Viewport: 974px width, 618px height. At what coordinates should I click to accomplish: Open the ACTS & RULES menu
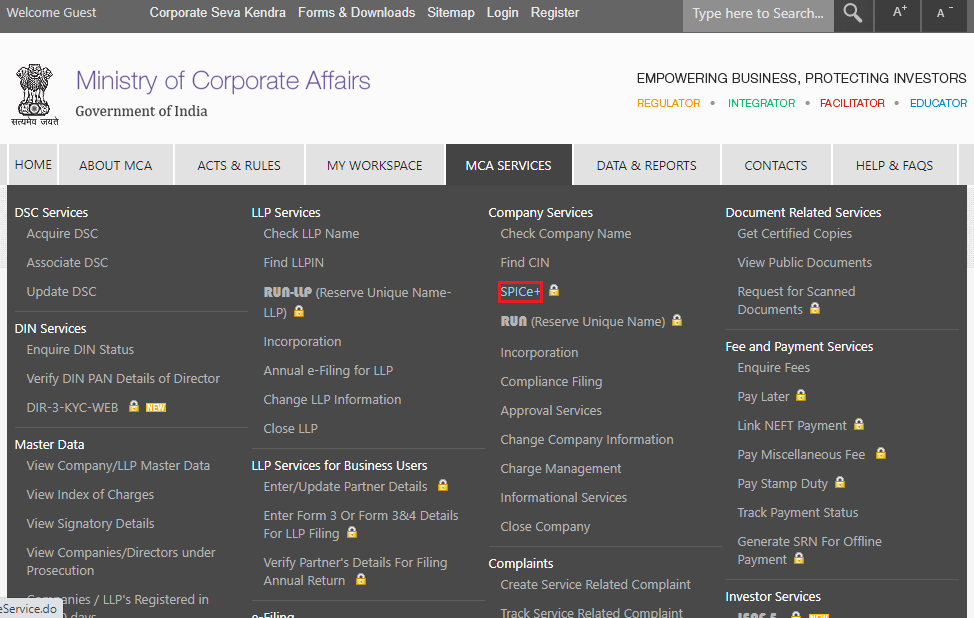tap(239, 165)
